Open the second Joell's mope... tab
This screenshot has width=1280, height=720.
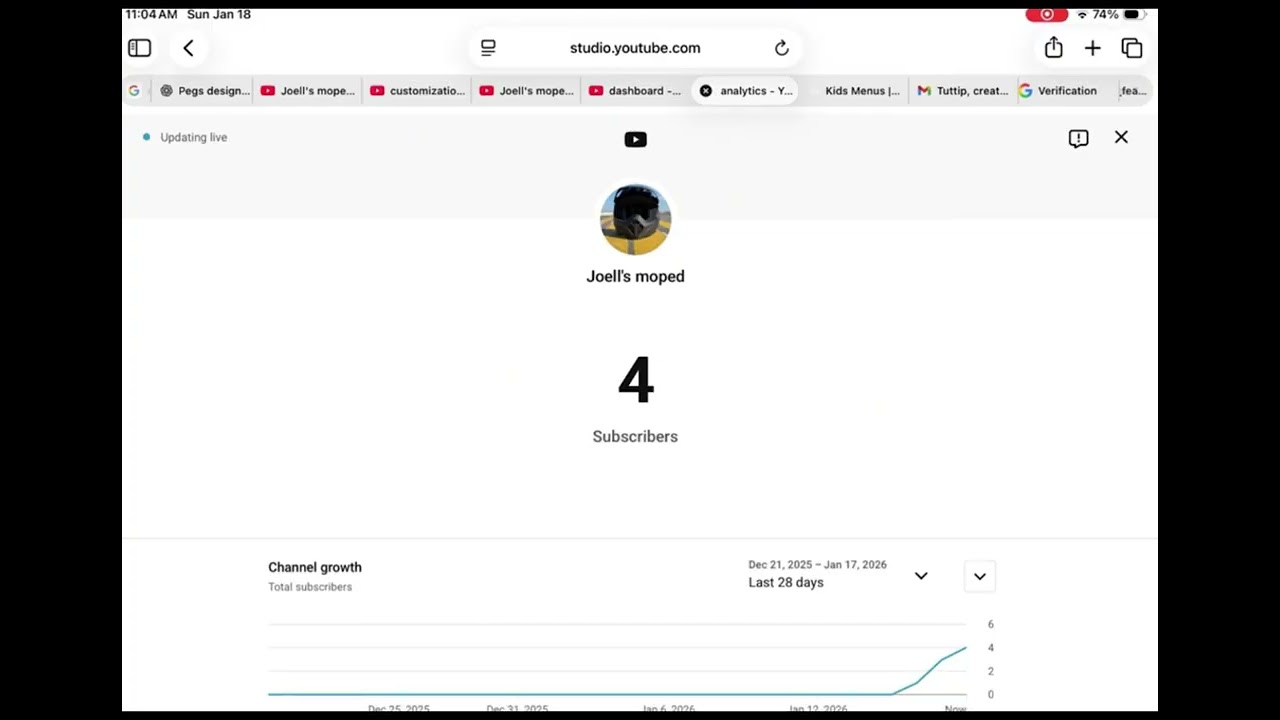pyautogui.click(x=527, y=91)
